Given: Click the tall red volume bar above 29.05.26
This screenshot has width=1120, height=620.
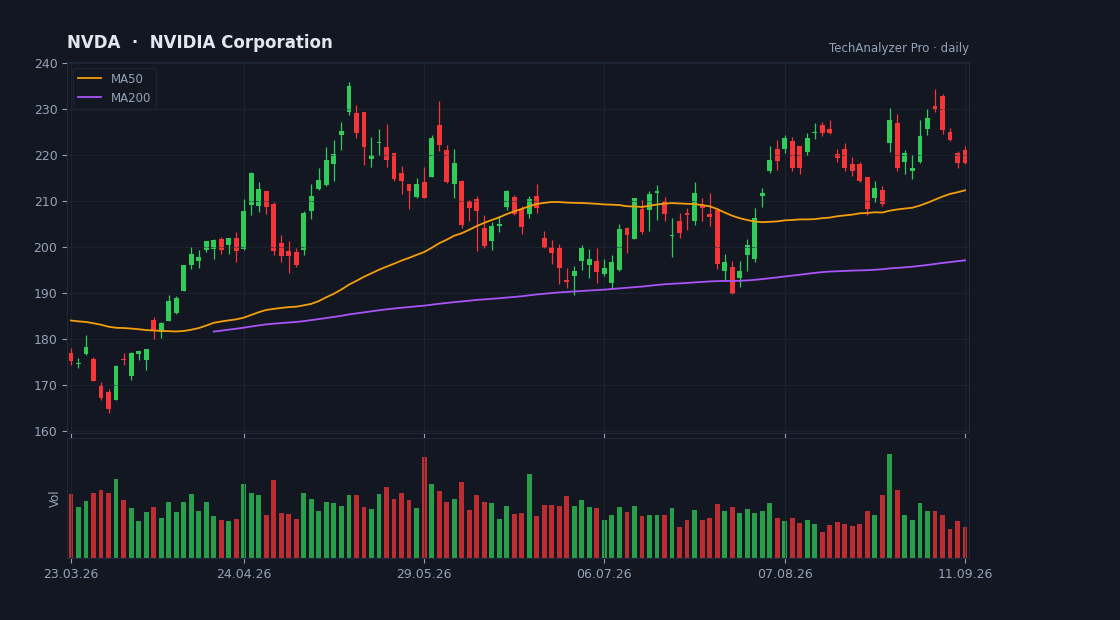Looking at the screenshot, I should coord(424,507).
